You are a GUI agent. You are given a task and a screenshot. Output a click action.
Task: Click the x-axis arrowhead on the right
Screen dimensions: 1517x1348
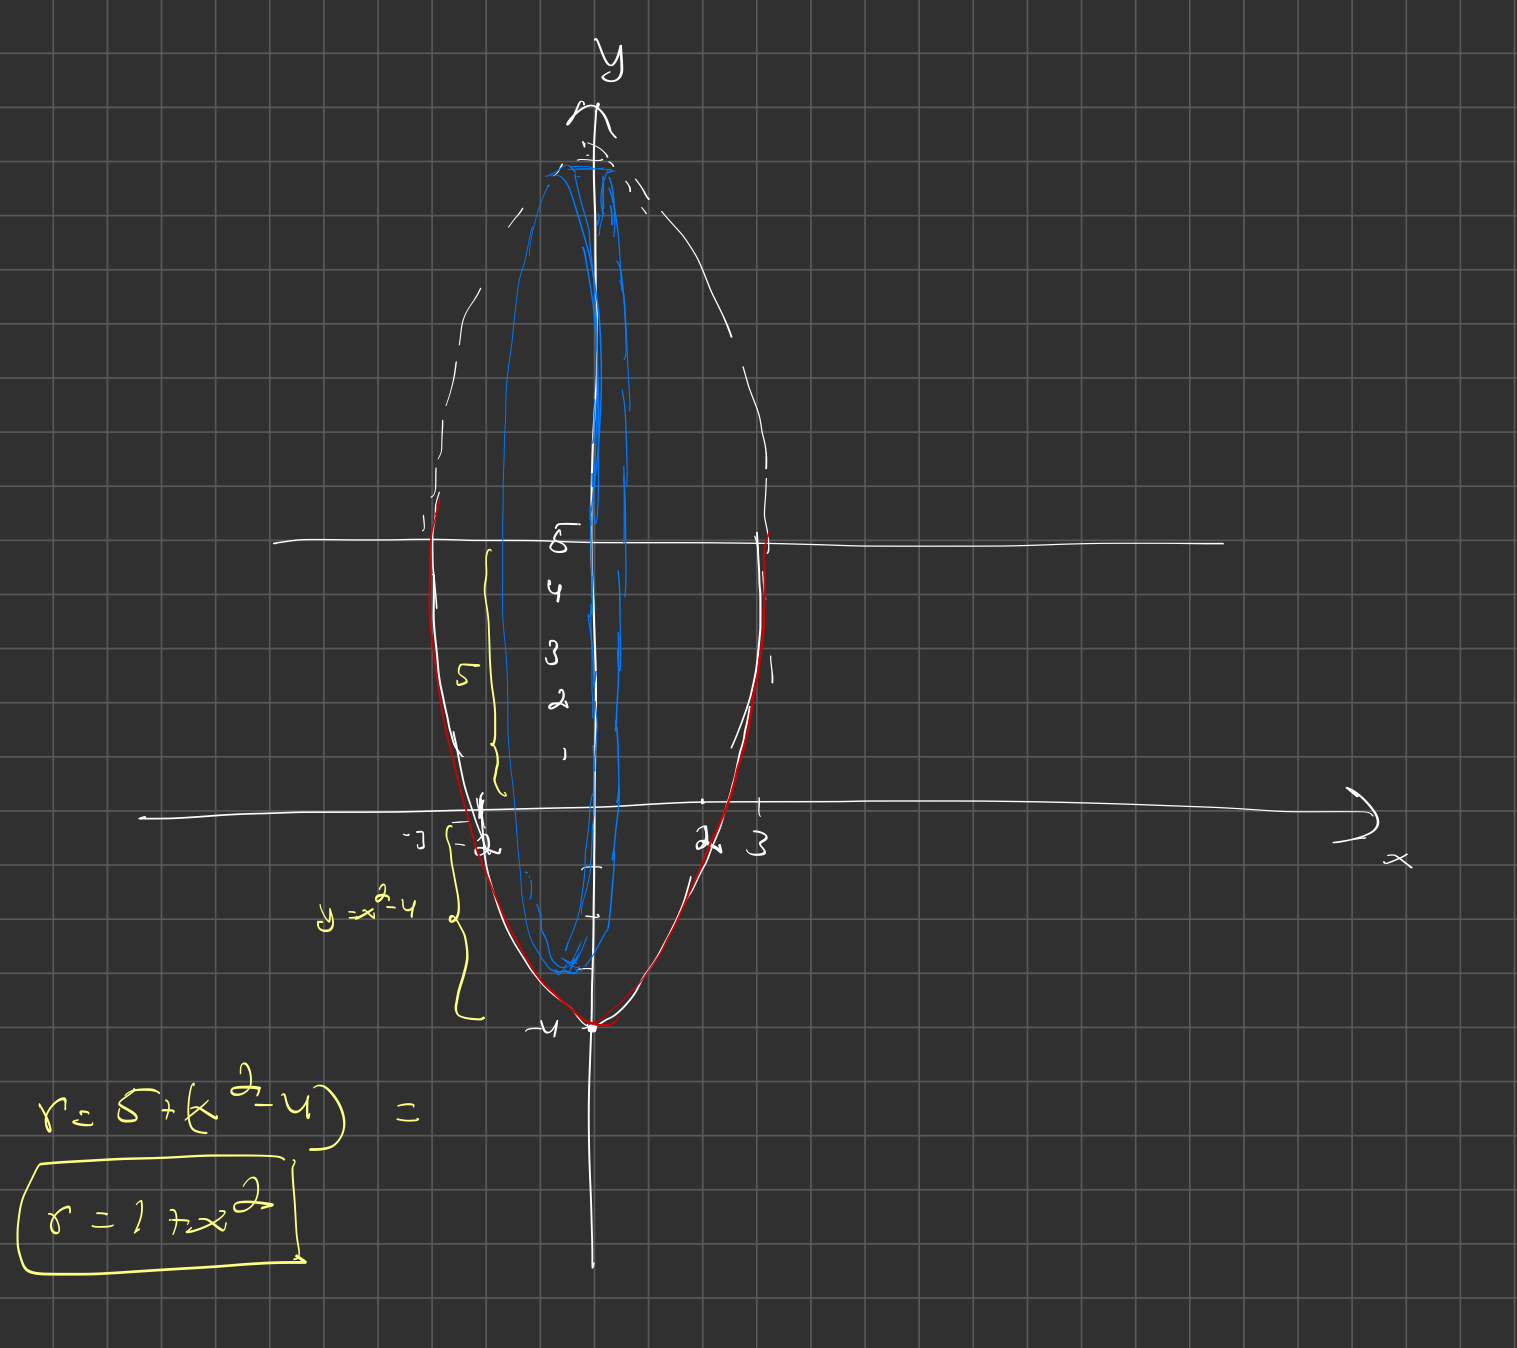(x=1364, y=815)
